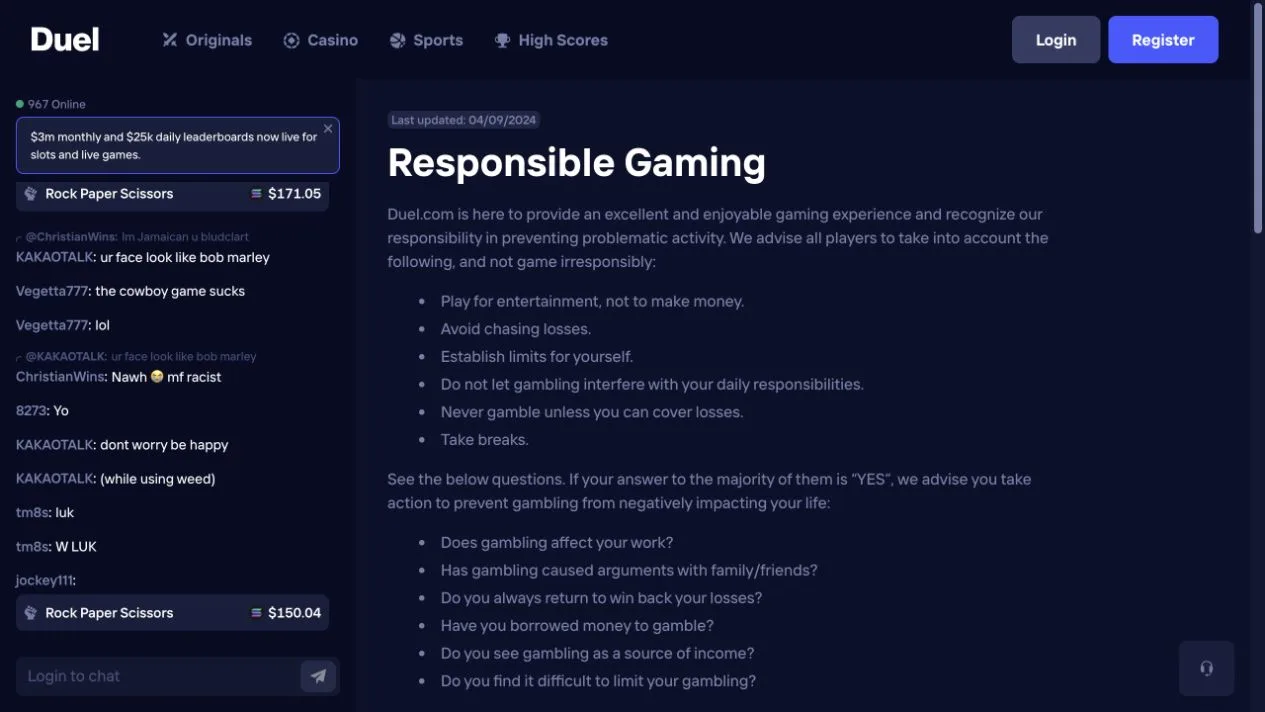Open the support headset button
Image resolution: width=1265 pixels, height=712 pixels.
pos(1207,668)
